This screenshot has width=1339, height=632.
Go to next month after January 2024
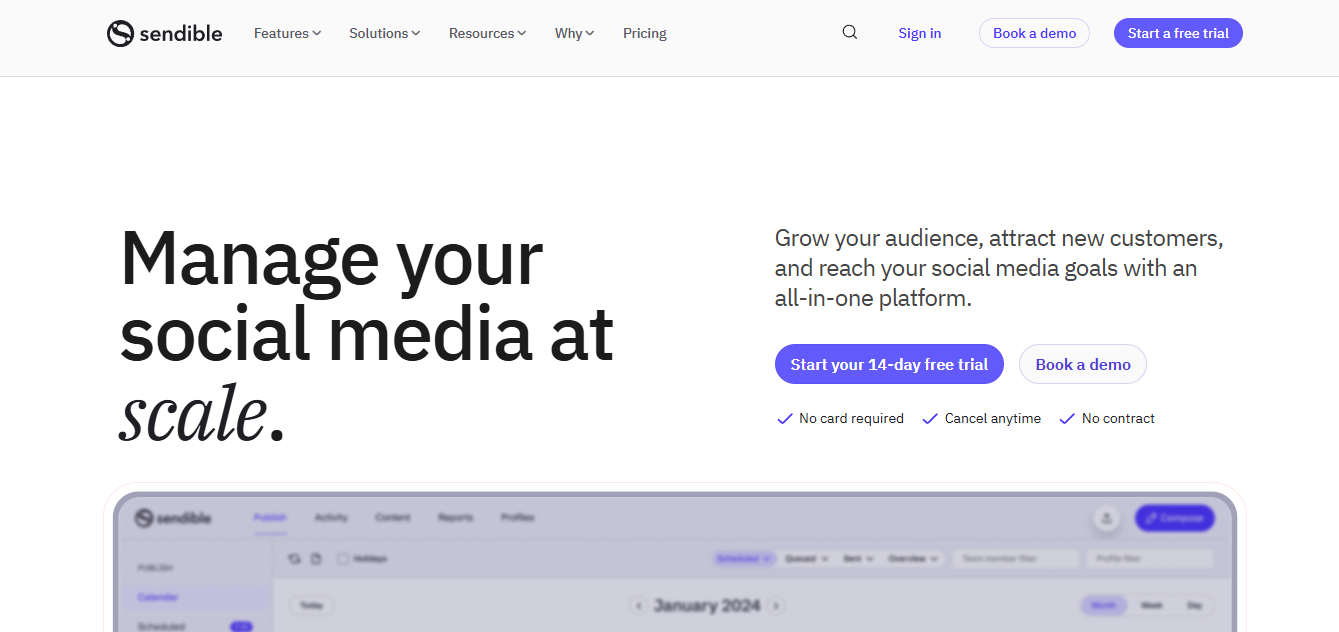coord(775,605)
